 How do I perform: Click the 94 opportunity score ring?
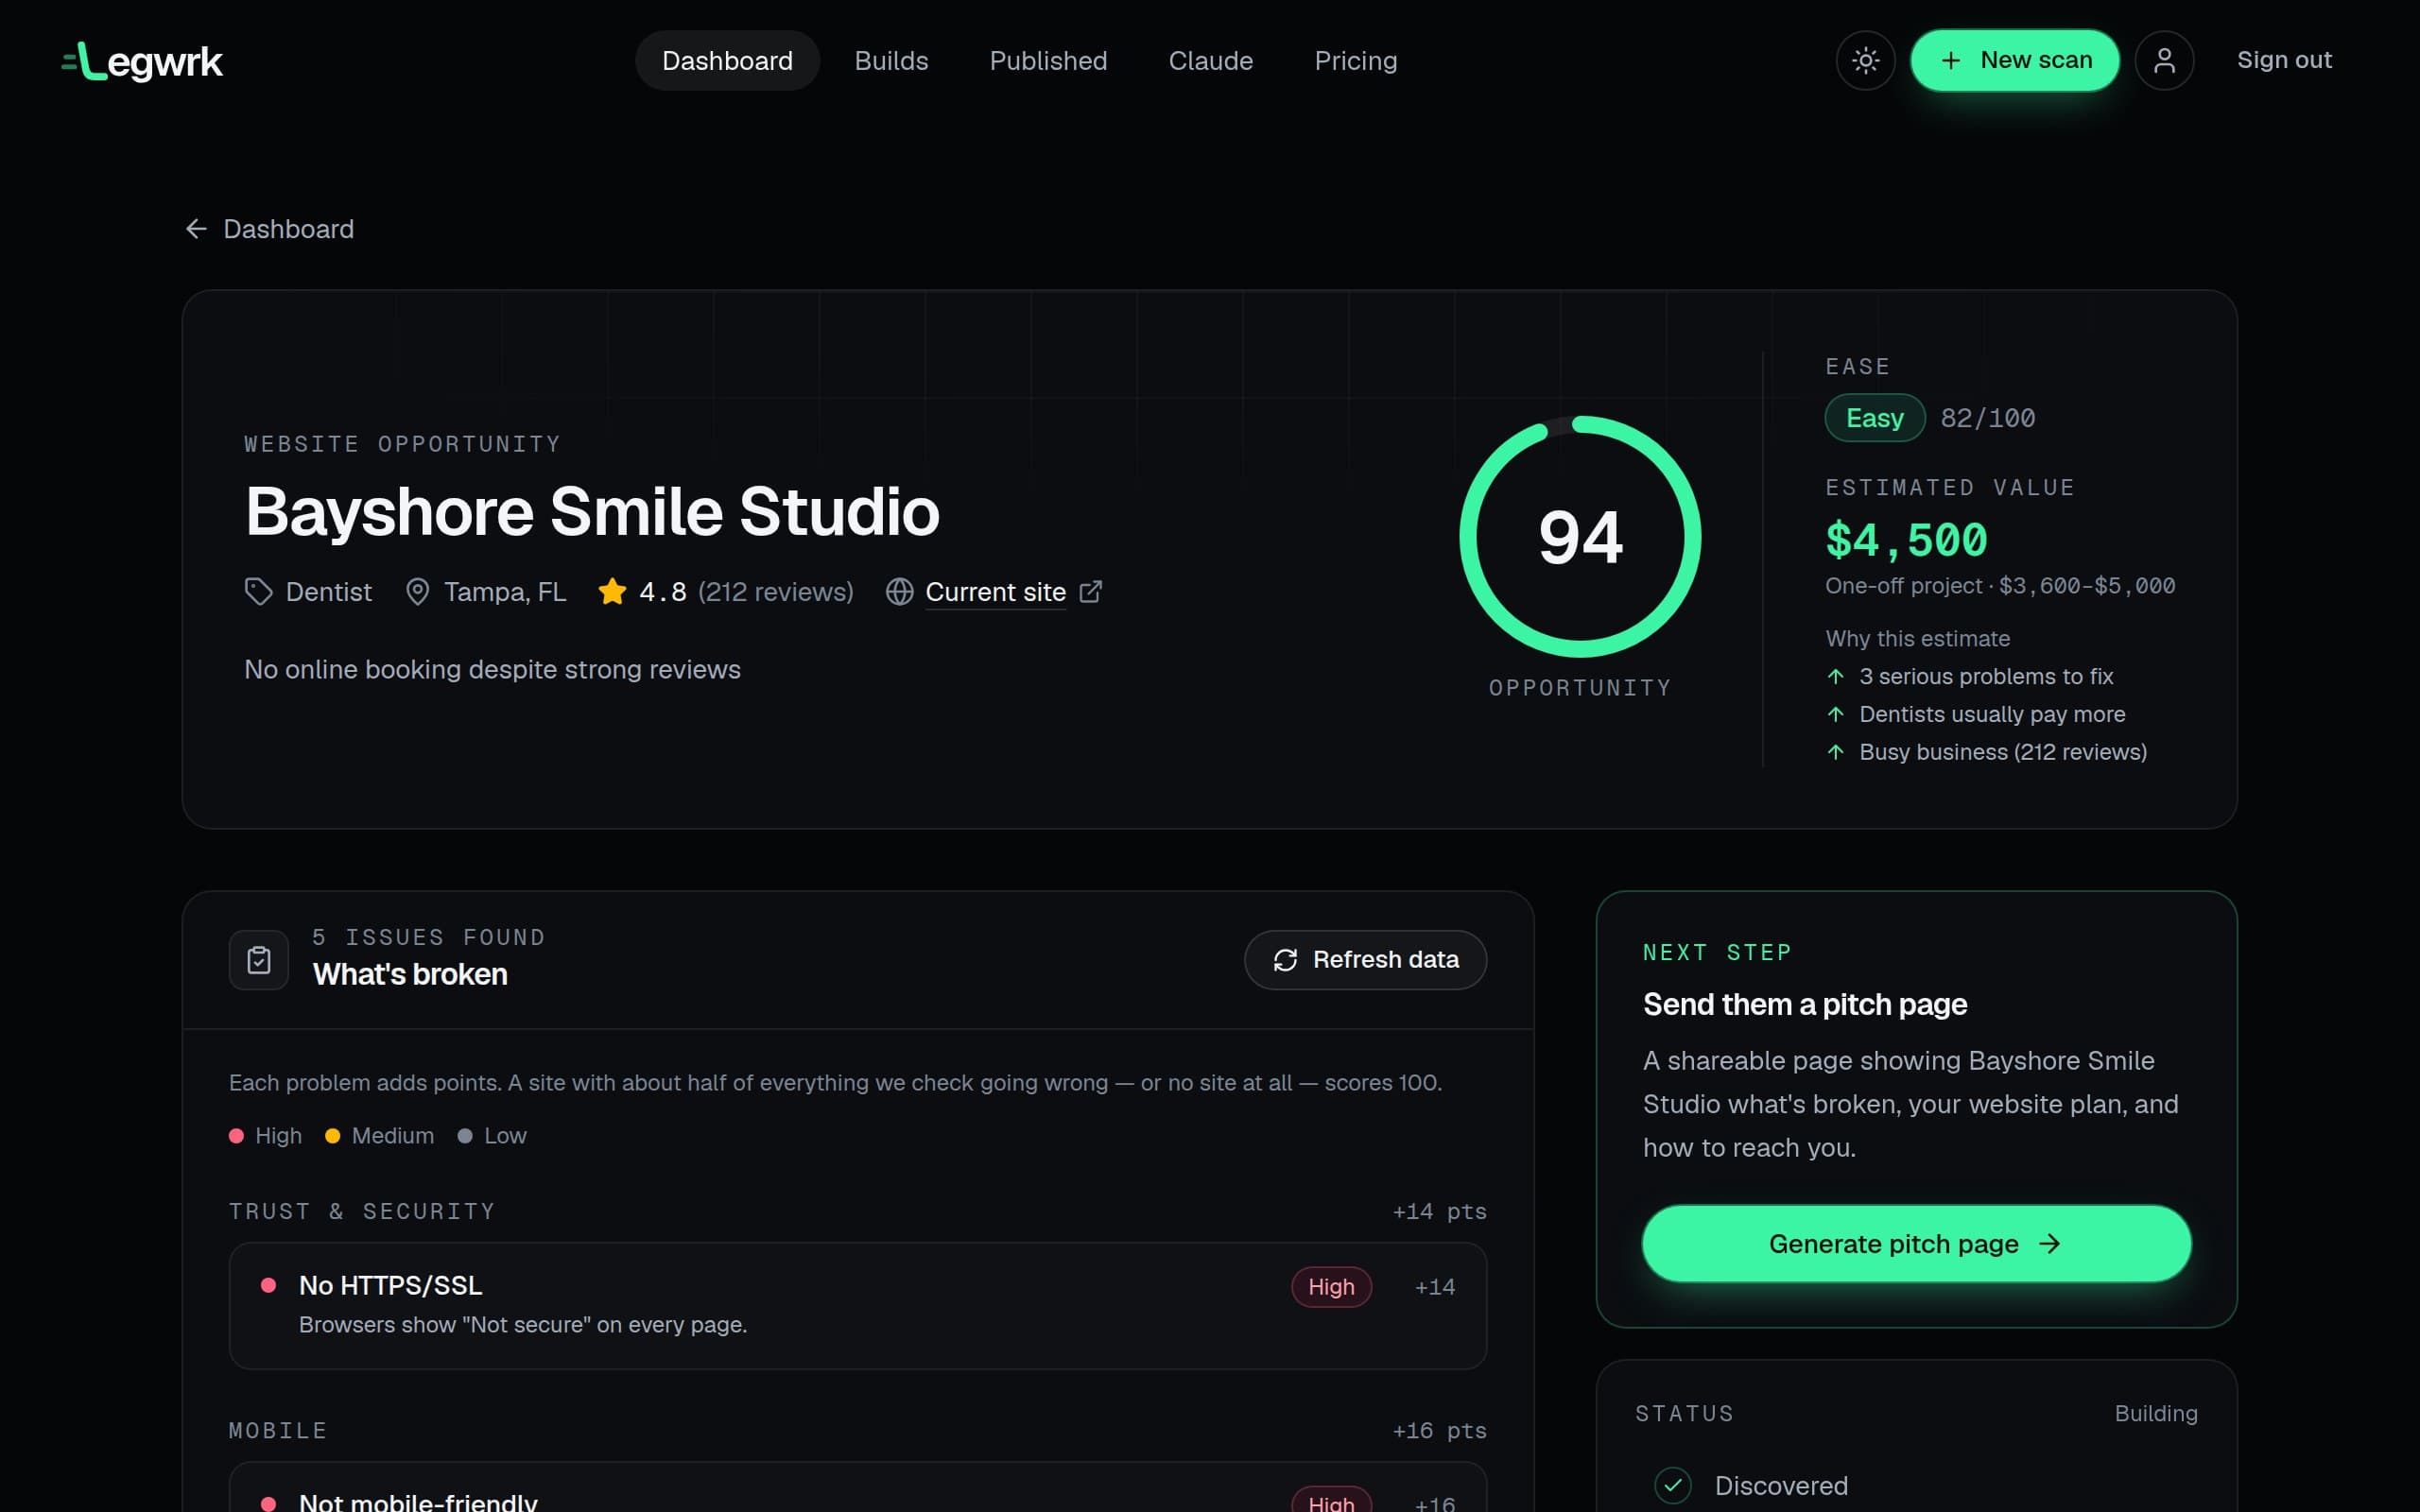pyautogui.click(x=1580, y=537)
